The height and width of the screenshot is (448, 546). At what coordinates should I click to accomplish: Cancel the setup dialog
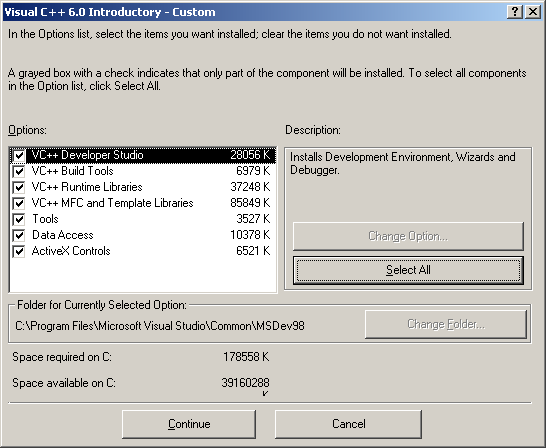(349, 424)
